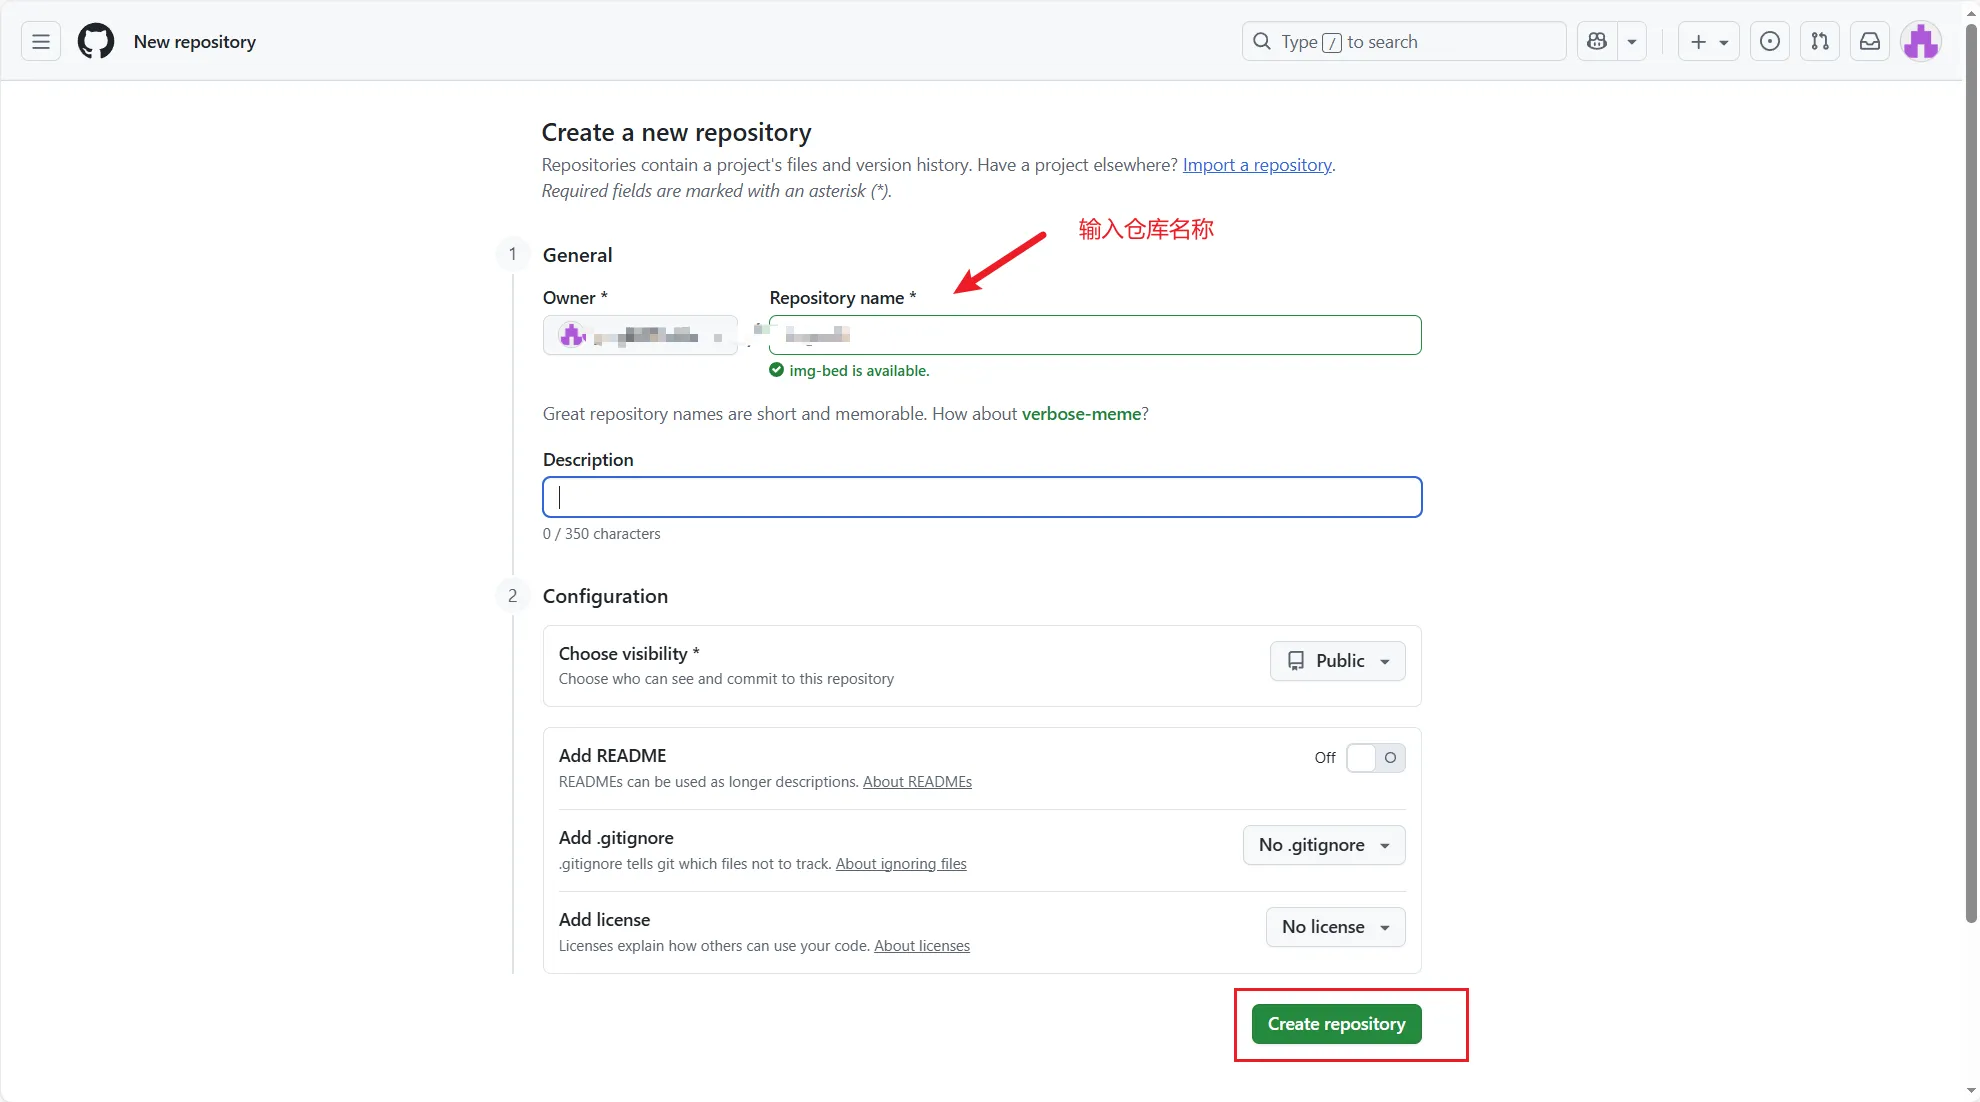Open the hamburger navigation menu
The image size is (1980, 1102).
[x=41, y=42]
